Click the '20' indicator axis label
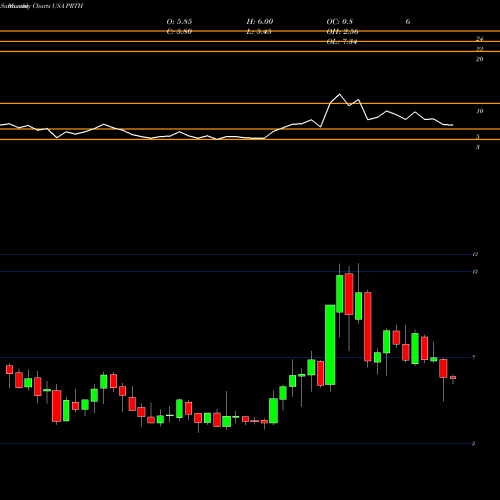The height and width of the screenshot is (500, 500). tap(479, 59)
